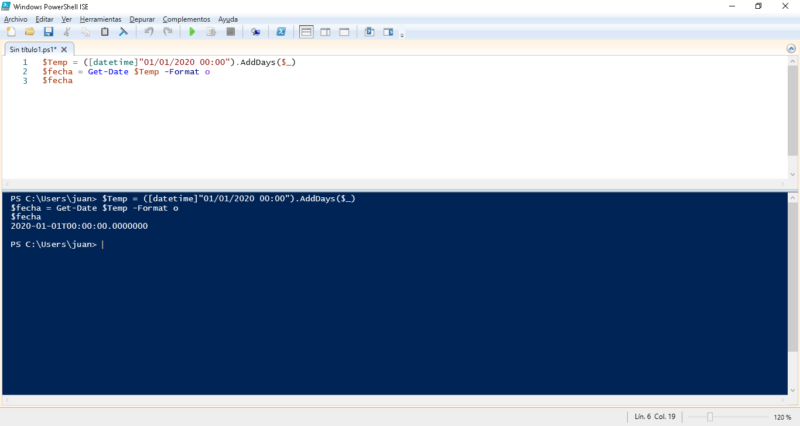Close the Sin título1.ps1 tab
The image size is (800, 426).
(x=65, y=49)
